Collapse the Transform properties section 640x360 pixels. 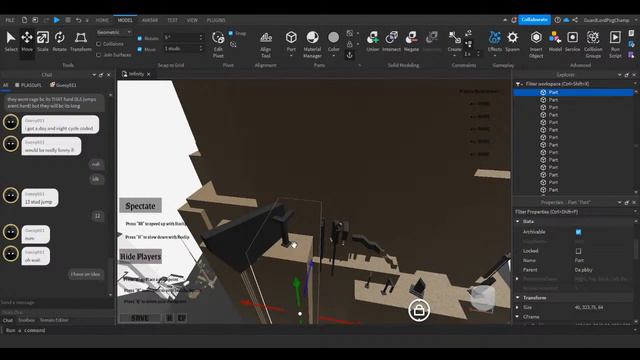(518, 298)
